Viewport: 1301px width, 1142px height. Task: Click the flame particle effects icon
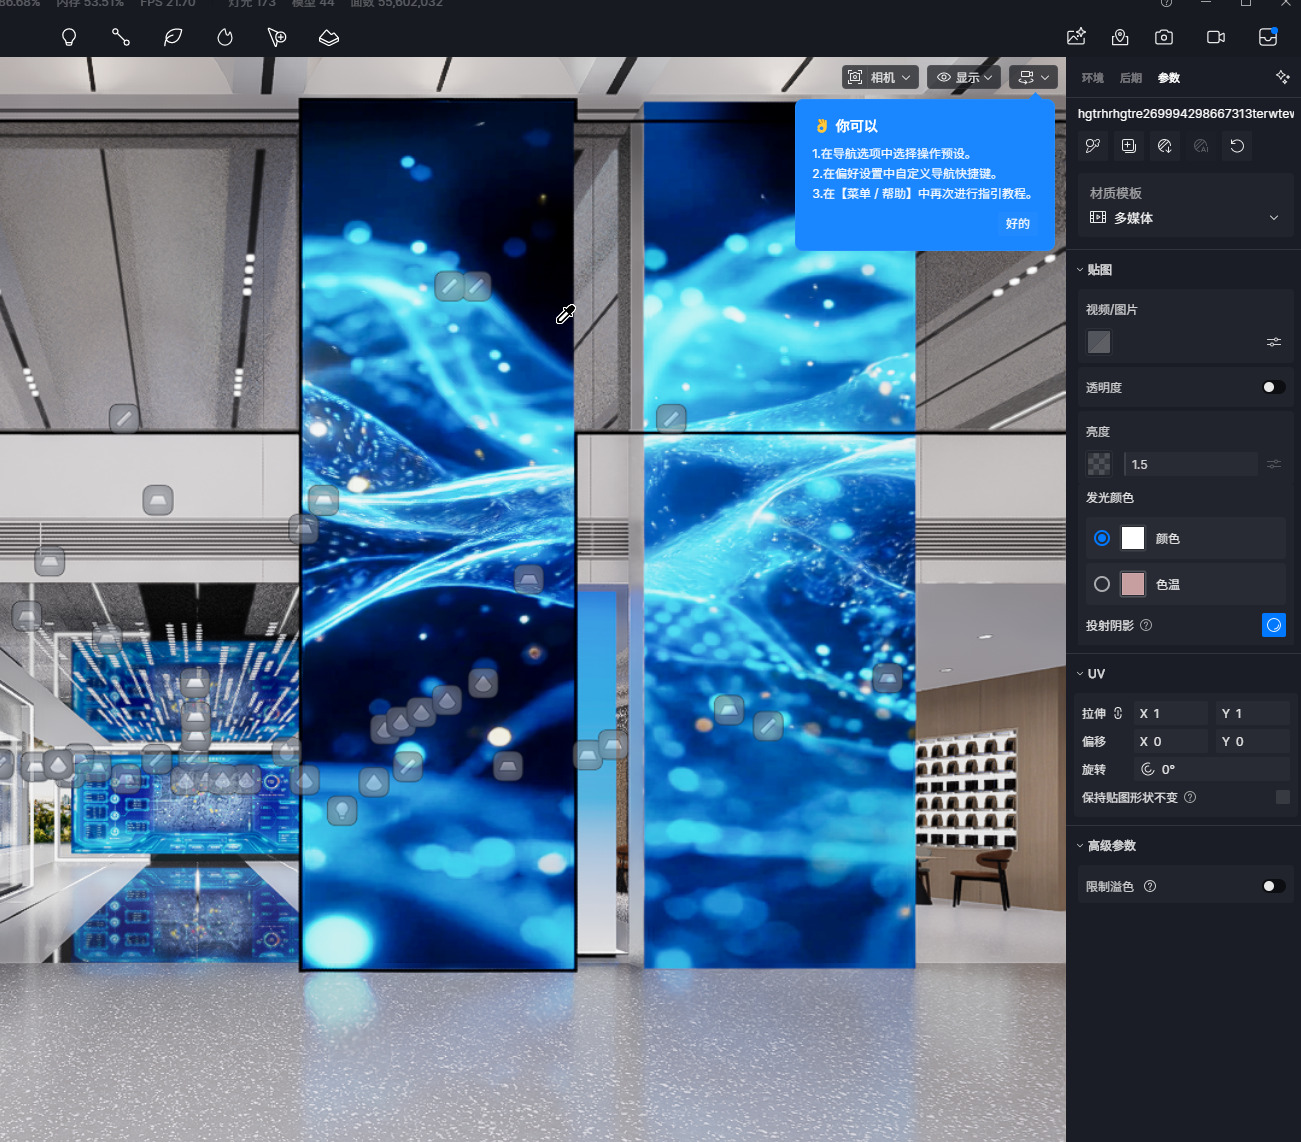coord(225,37)
